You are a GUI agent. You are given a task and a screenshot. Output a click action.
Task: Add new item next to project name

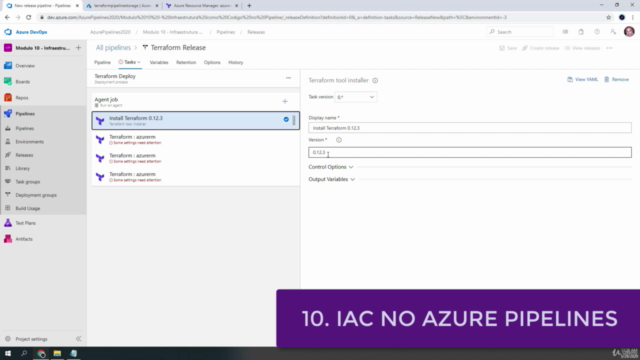coord(78,48)
